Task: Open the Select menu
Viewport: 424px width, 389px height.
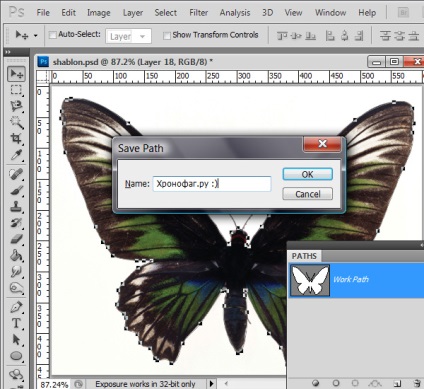Action: (165, 13)
